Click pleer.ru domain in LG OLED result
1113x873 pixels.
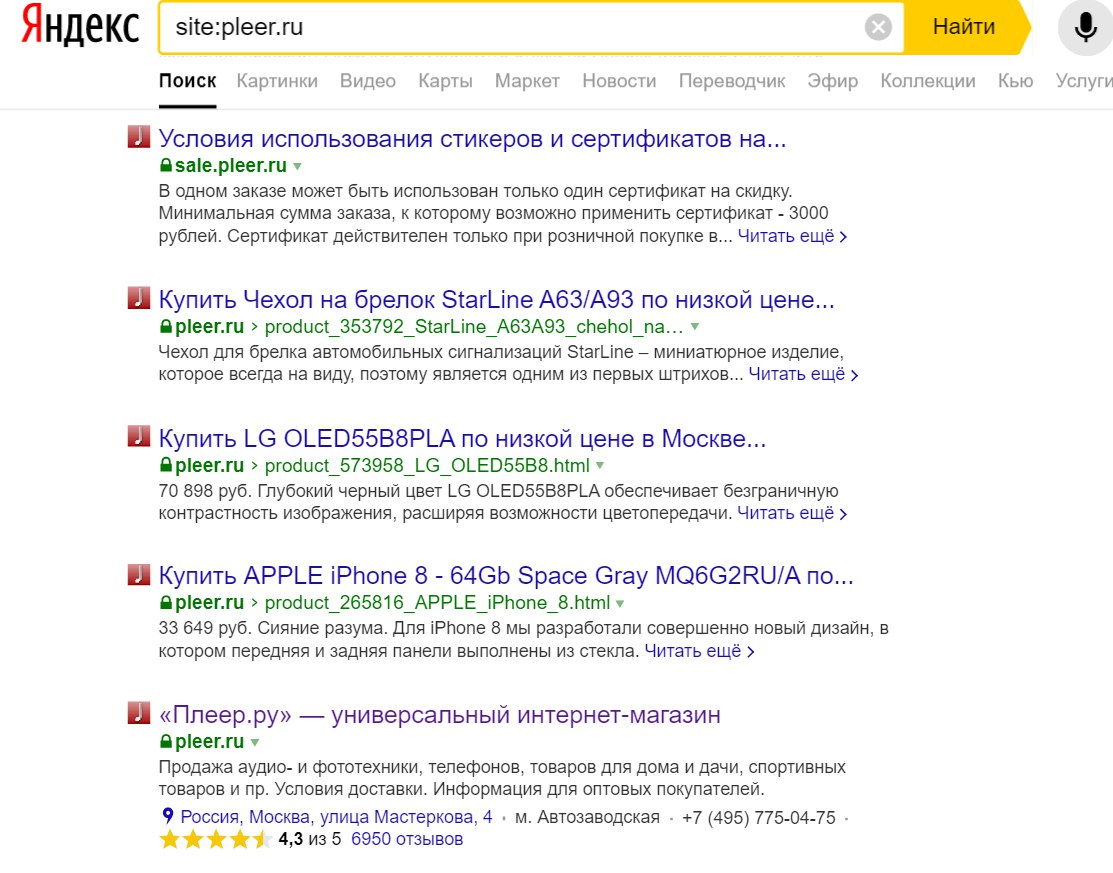(209, 466)
